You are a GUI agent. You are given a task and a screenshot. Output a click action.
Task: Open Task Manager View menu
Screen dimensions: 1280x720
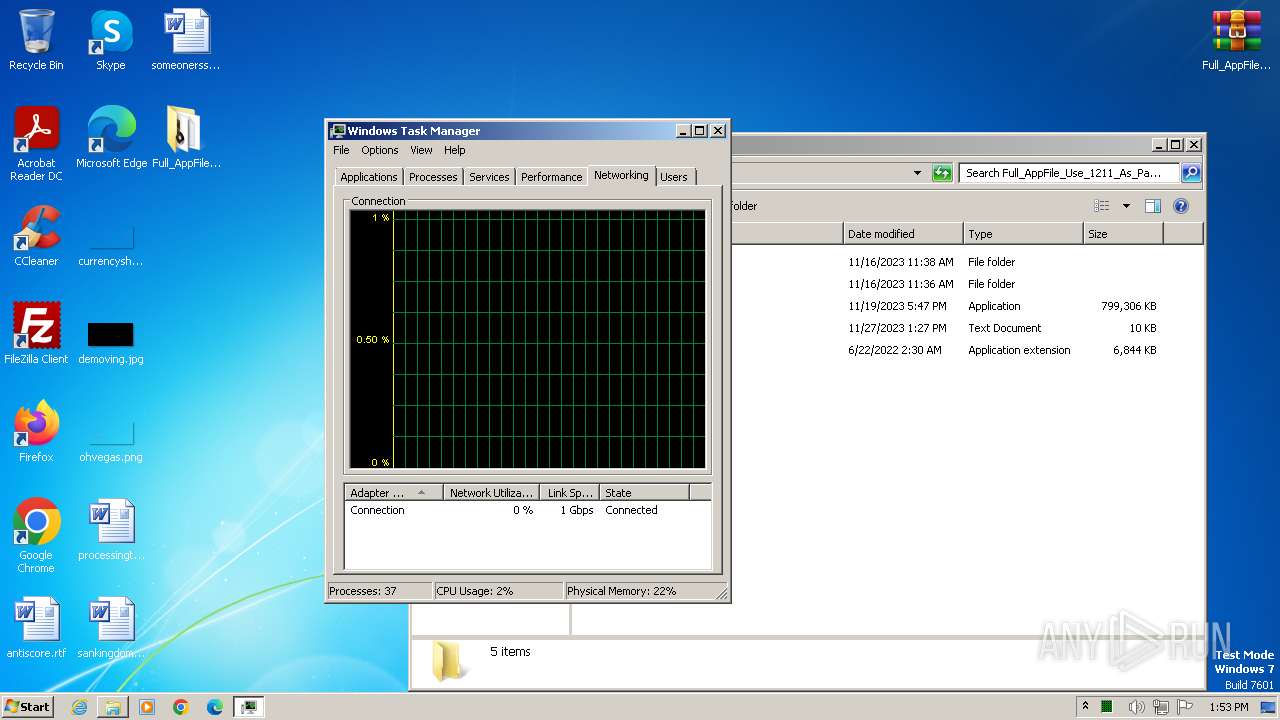421,150
